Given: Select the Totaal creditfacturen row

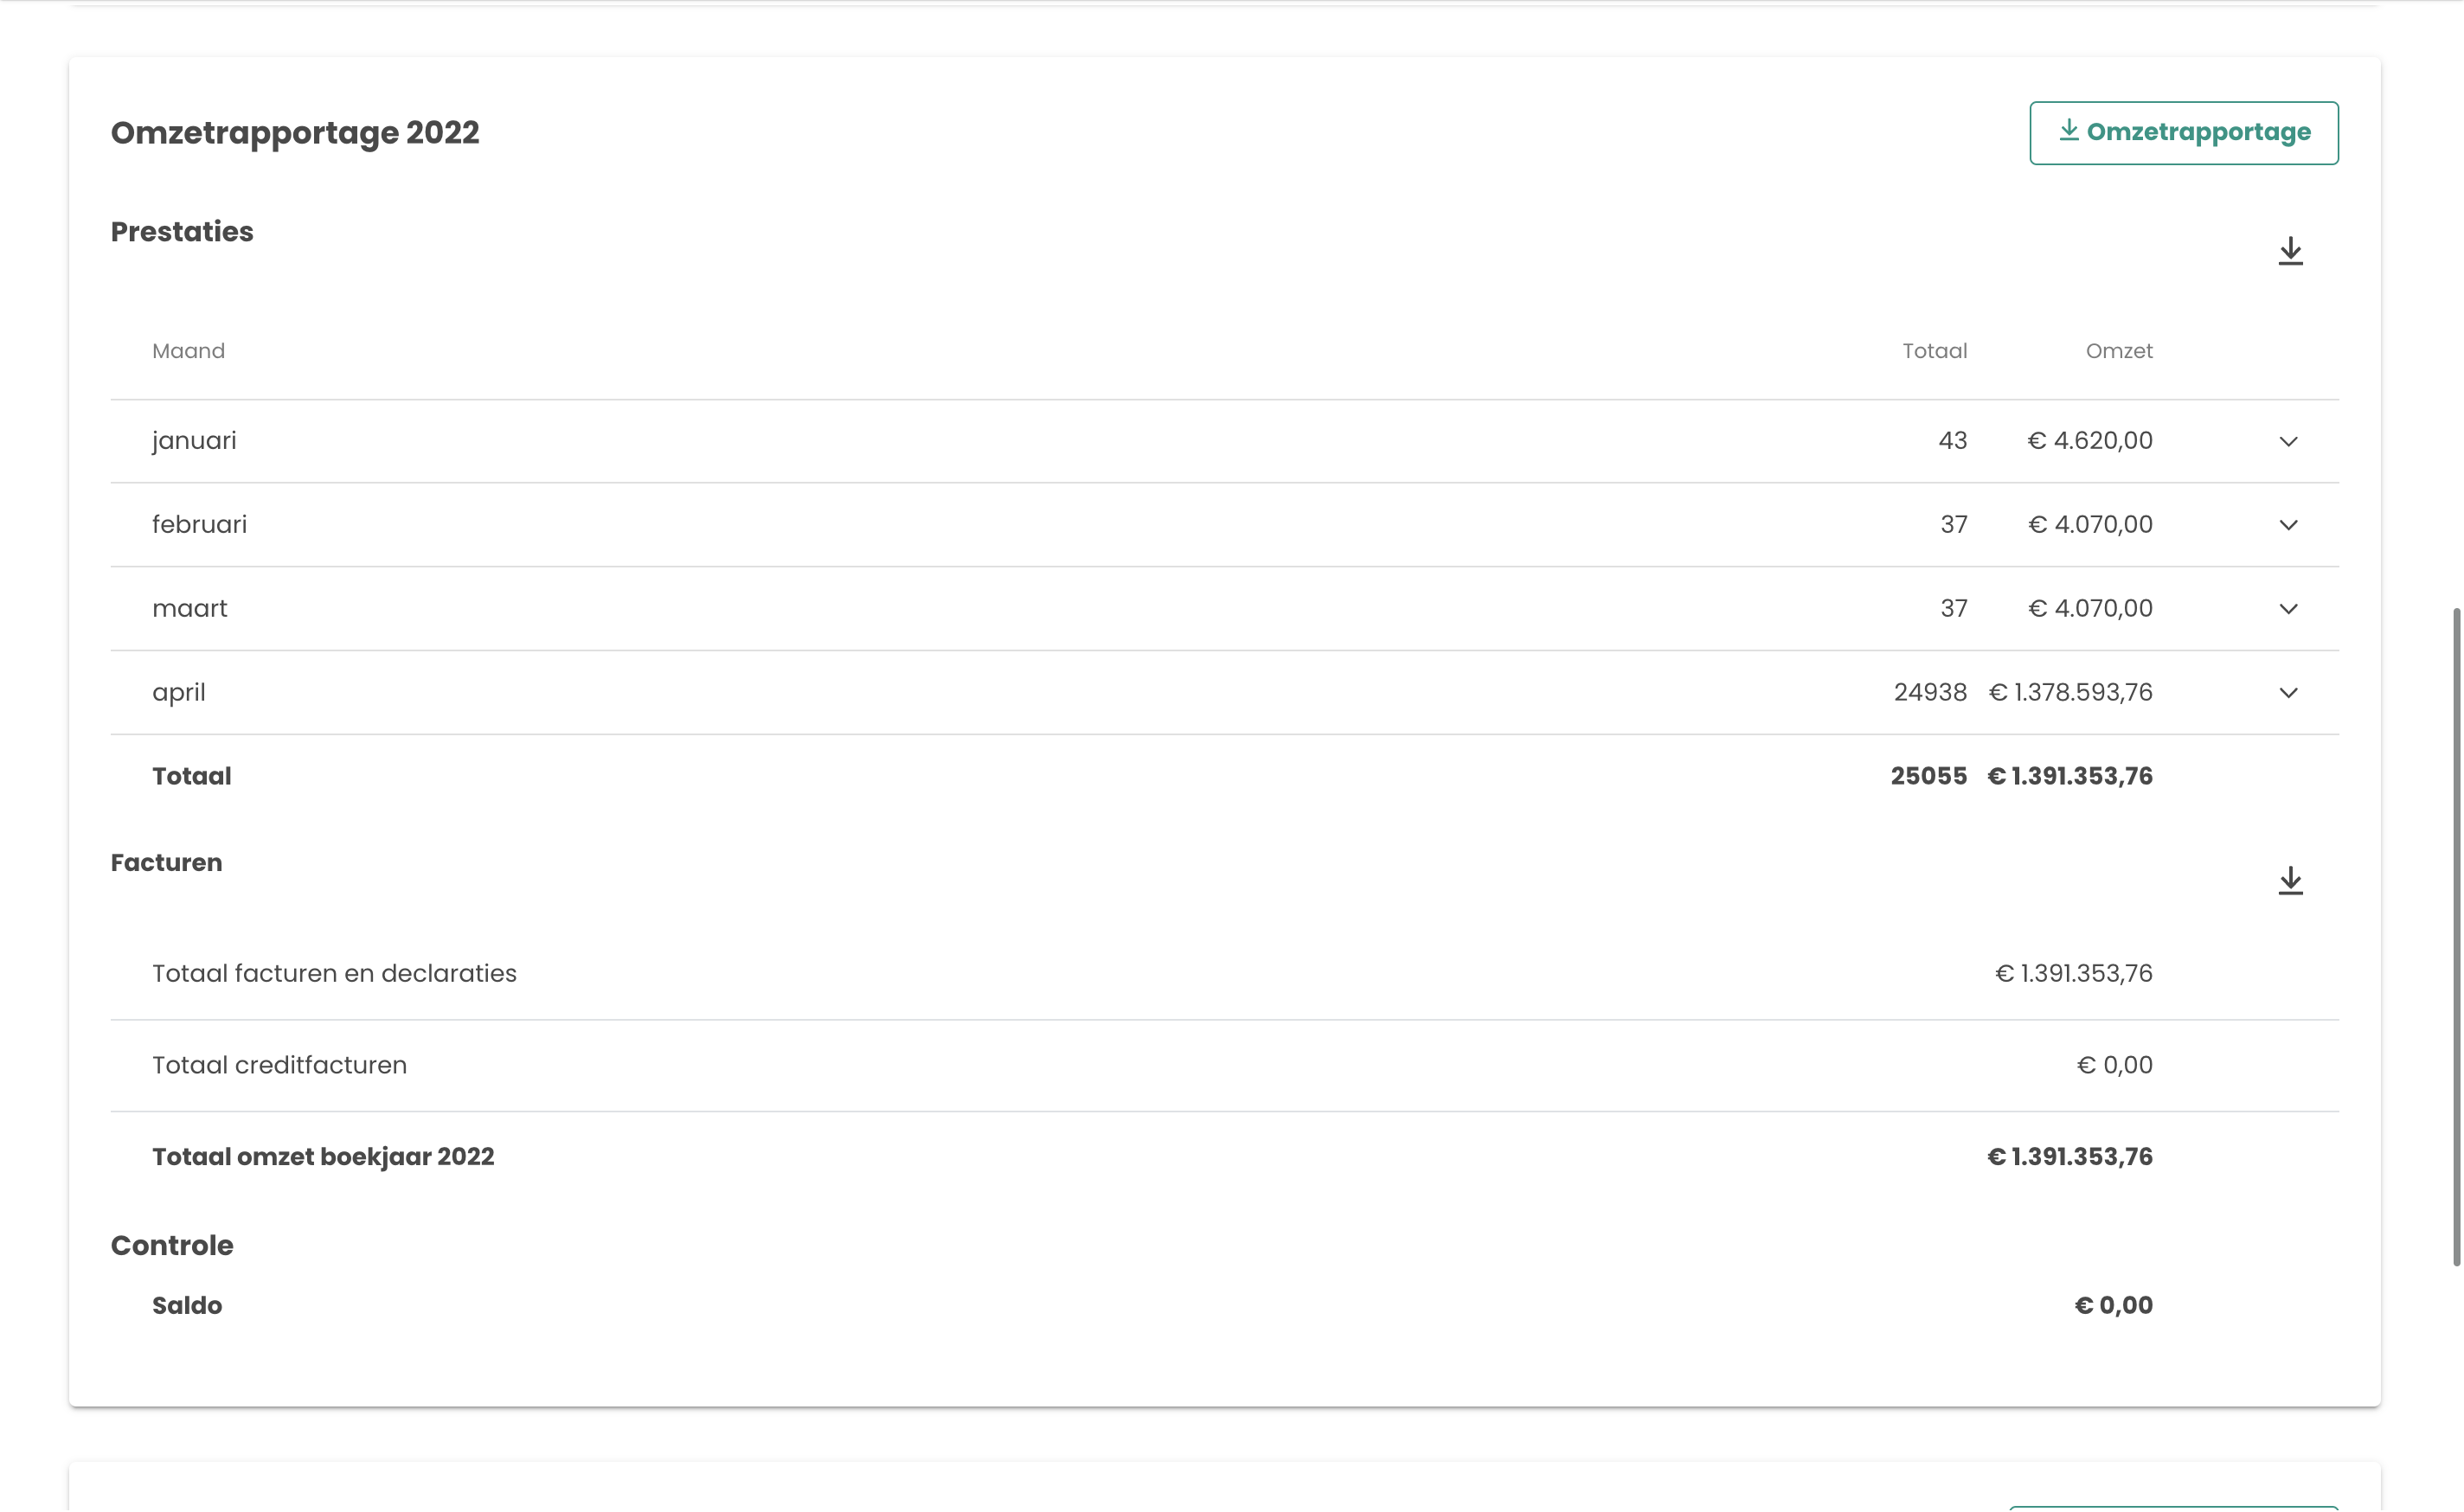Looking at the screenshot, I should [x=279, y=1066].
